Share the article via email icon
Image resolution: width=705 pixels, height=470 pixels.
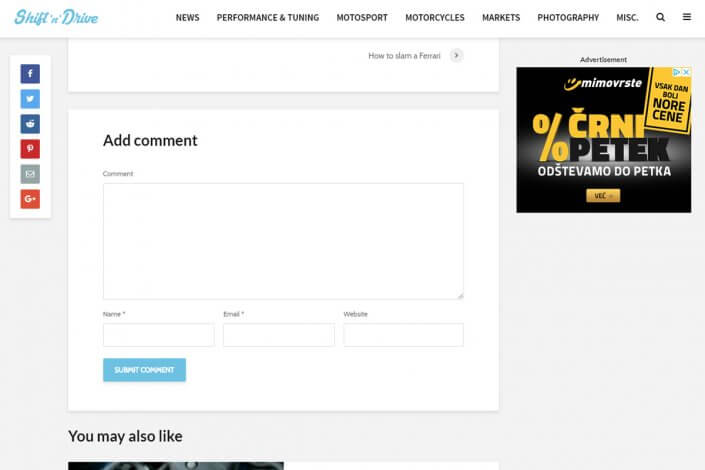[x=30, y=174]
